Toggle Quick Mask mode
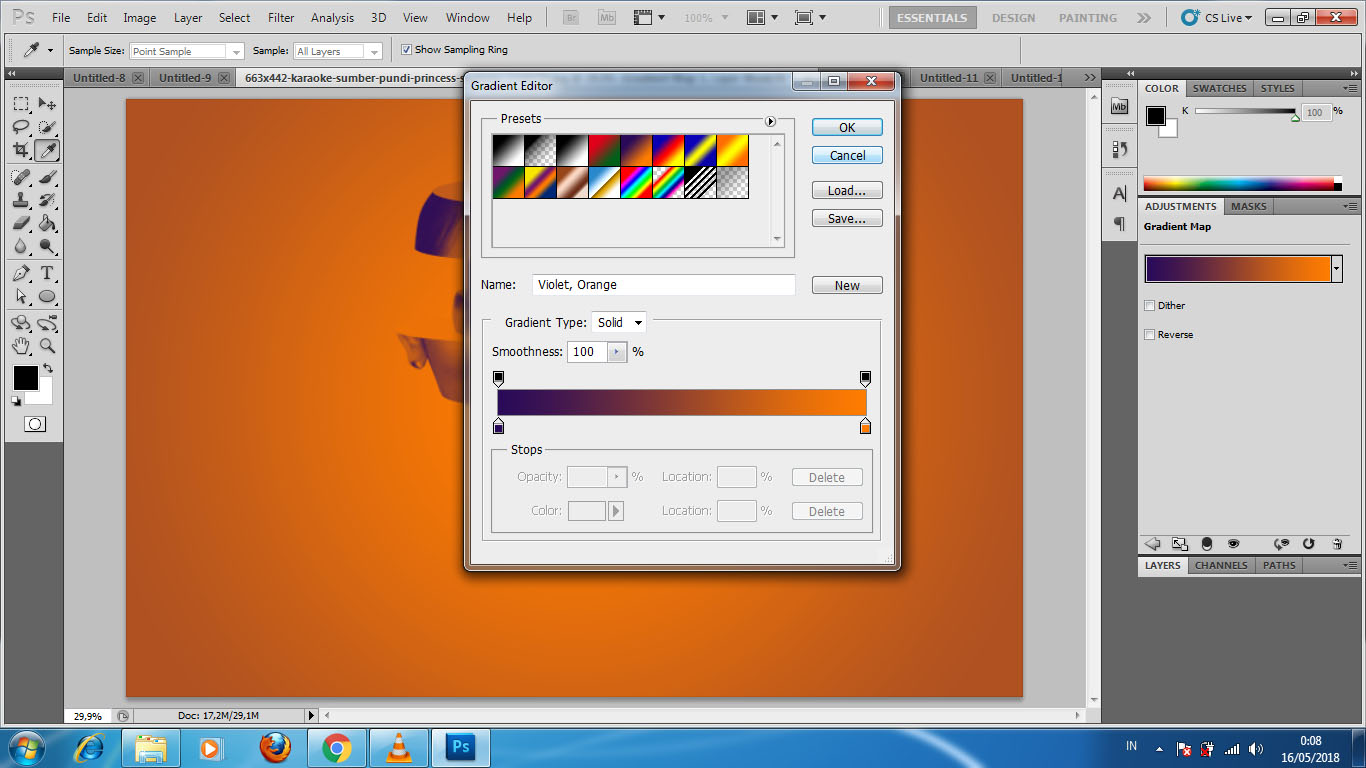1366x768 pixels. coord(35,424)
